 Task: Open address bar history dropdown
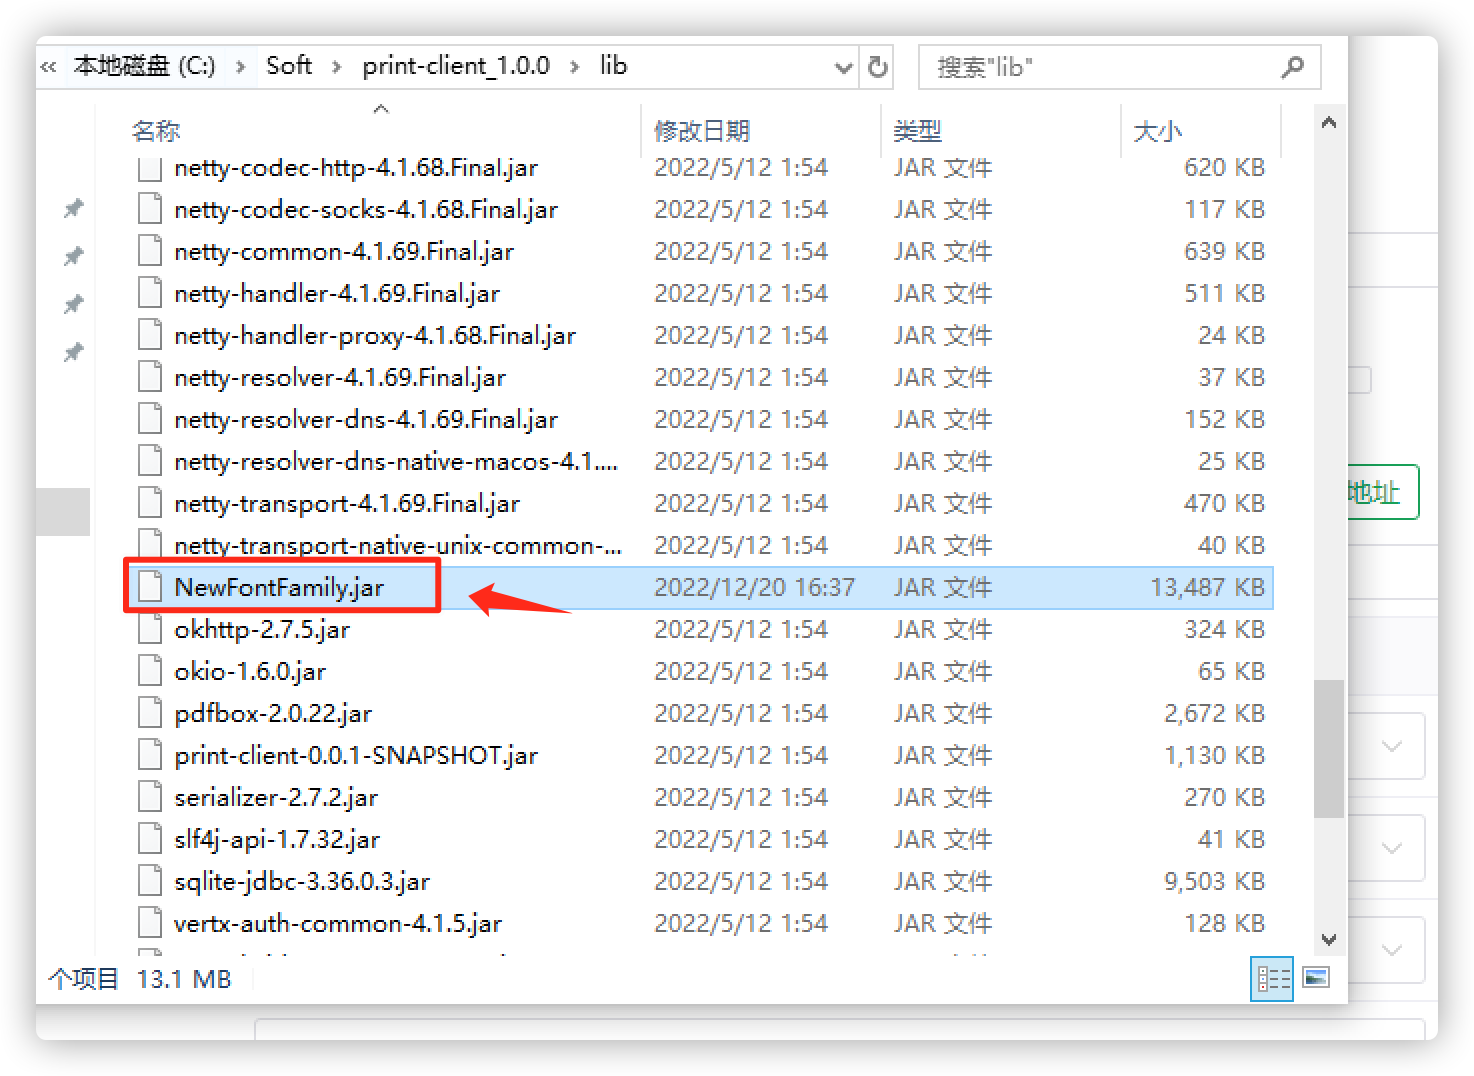843,67
